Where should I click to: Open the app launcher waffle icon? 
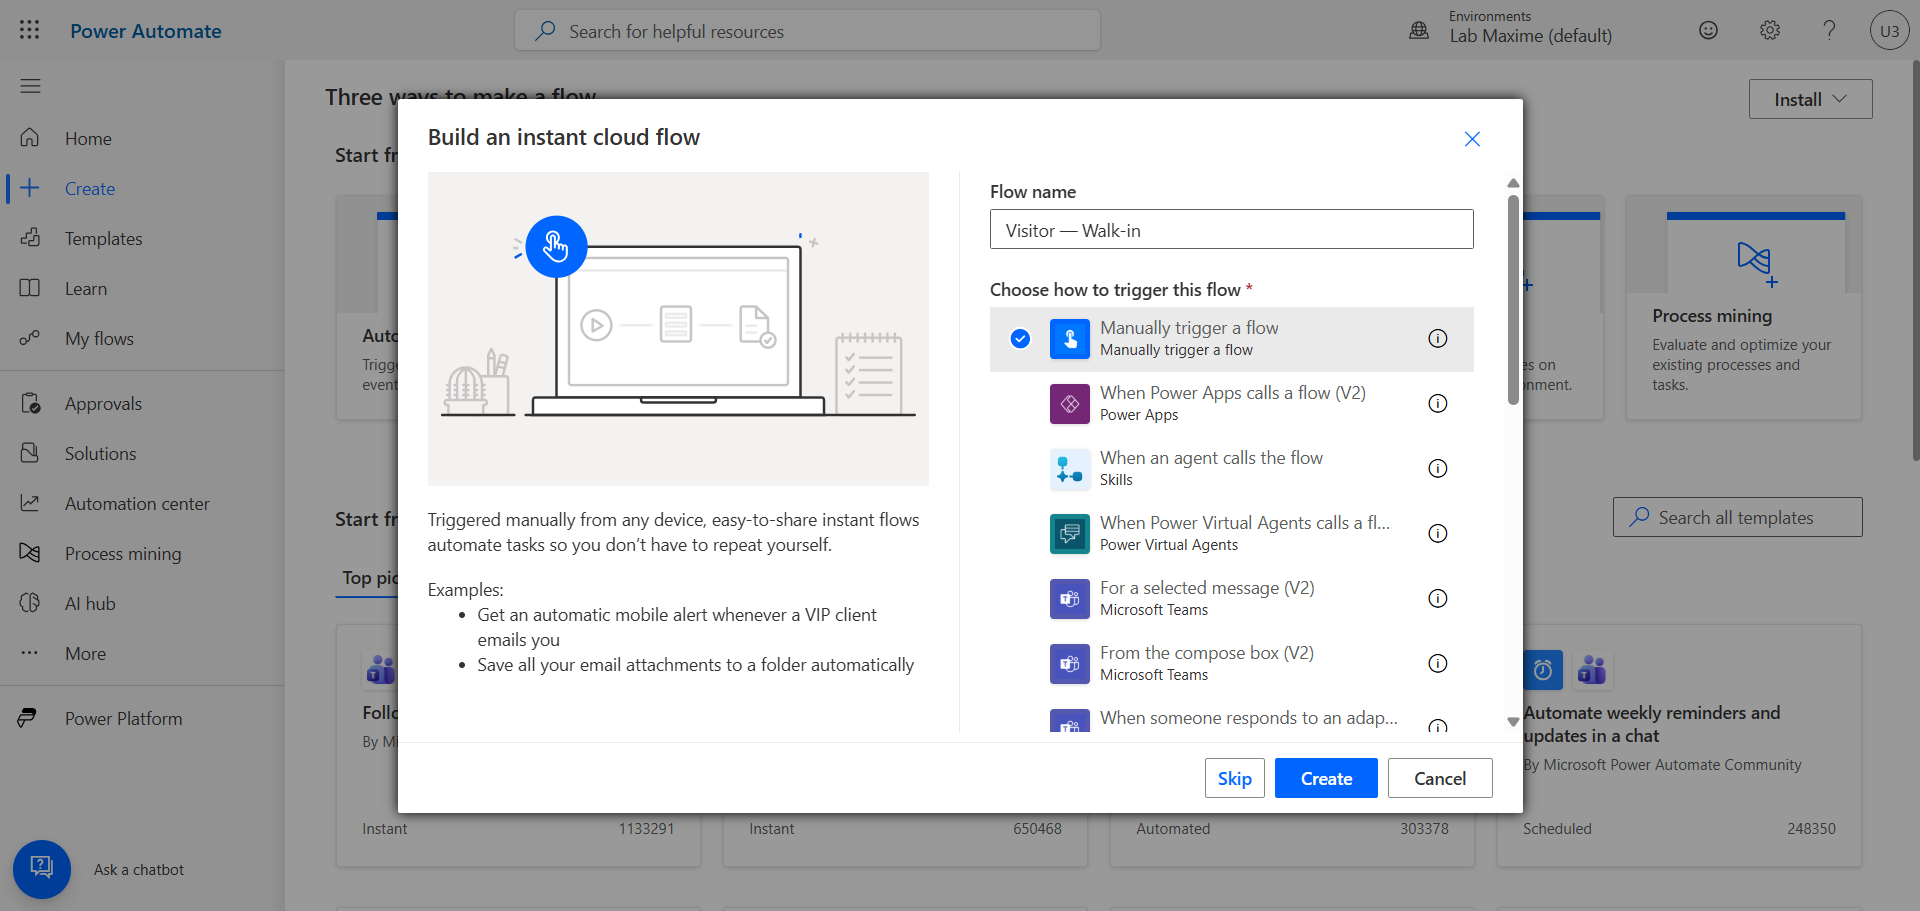click(x=30, y=30)
